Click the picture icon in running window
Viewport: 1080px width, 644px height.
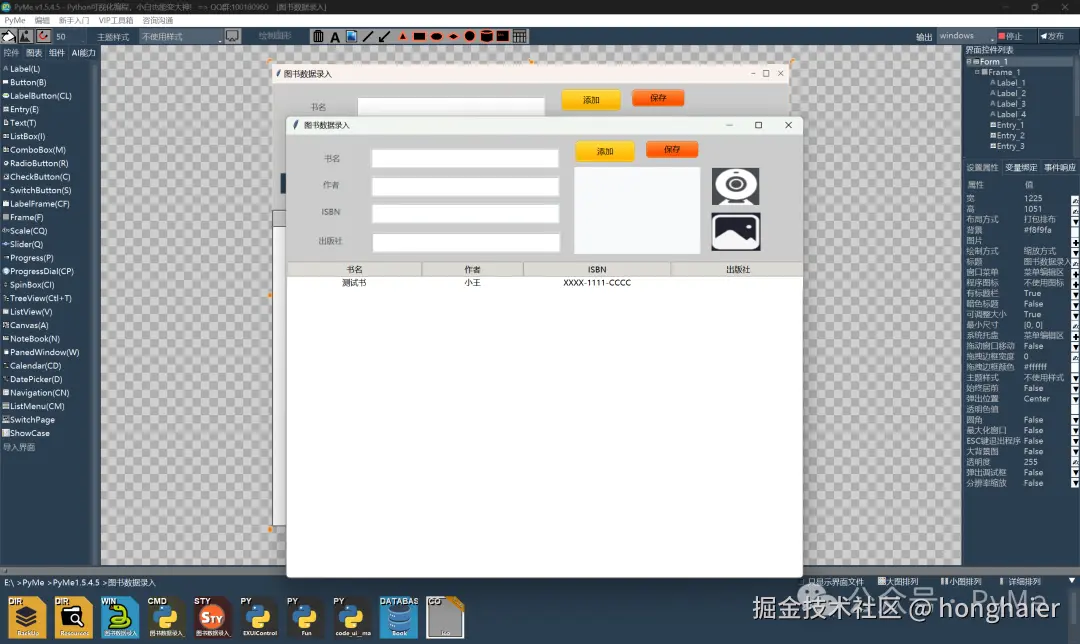tap(736, 231)
